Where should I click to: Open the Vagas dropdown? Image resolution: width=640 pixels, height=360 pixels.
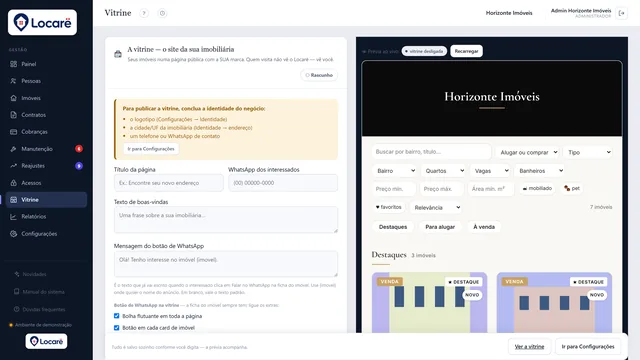click(x=490, y=171)
